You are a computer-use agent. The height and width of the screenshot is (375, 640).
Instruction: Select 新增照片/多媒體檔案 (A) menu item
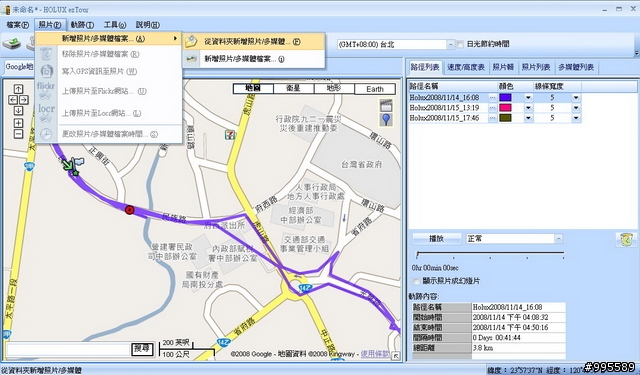click(x=109, y=38)
